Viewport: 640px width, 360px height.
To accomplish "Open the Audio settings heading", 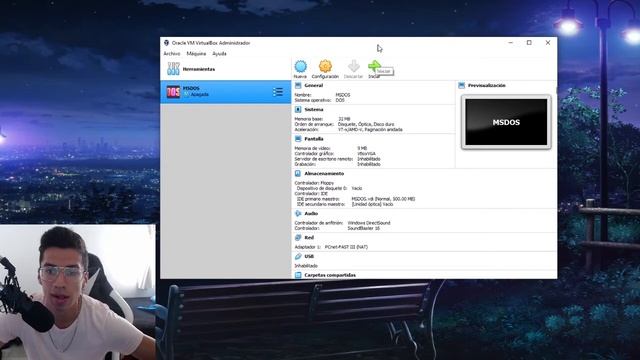I will click(x=311, y=213).
